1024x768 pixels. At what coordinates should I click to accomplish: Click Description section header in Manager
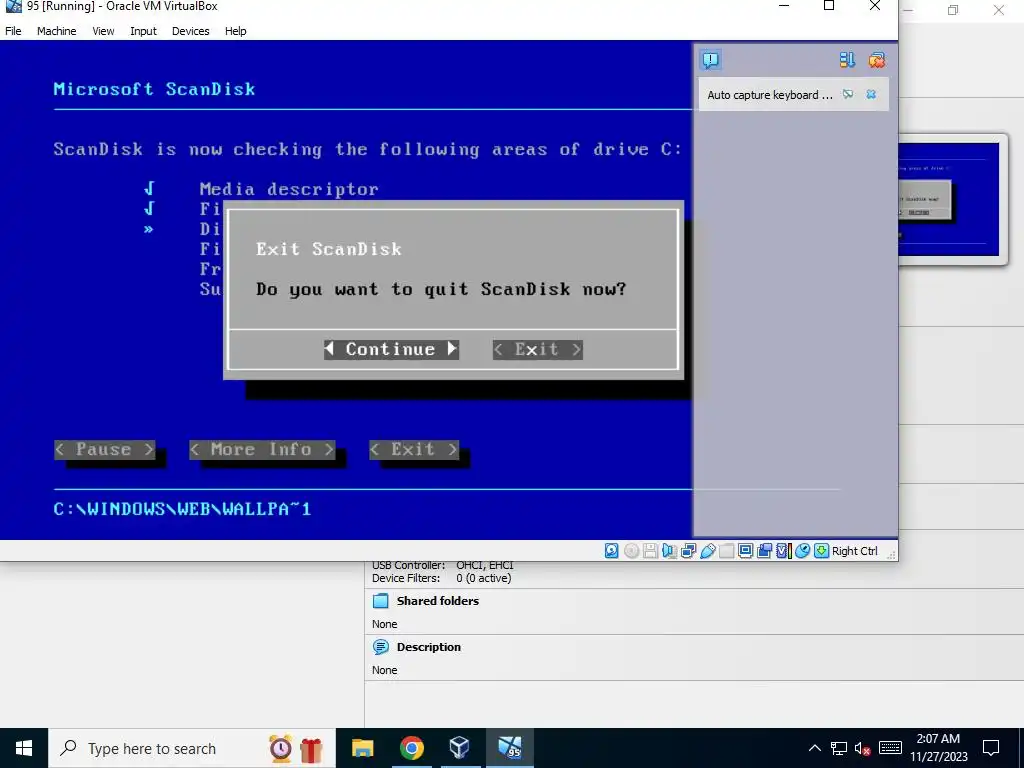click(428, 647)
